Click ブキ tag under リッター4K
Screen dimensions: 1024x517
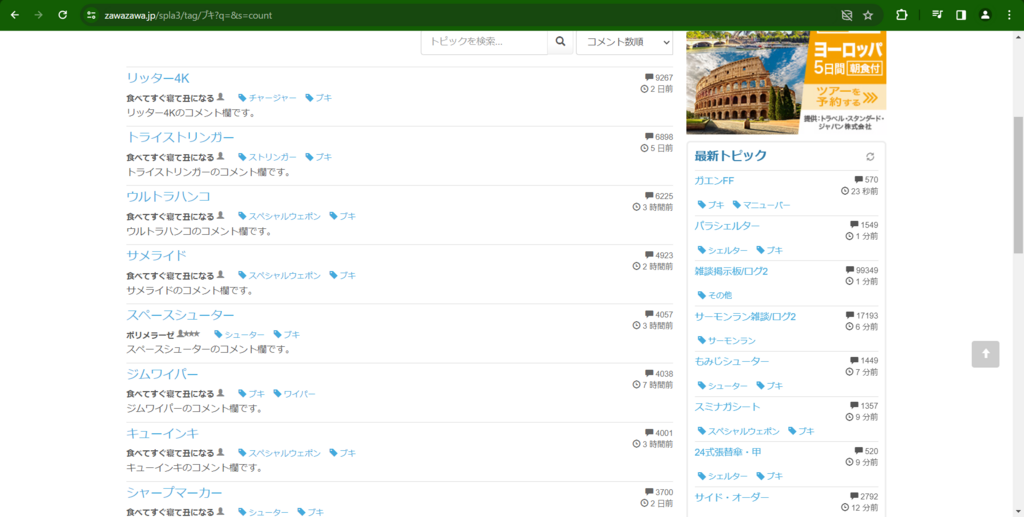(319, 98)
